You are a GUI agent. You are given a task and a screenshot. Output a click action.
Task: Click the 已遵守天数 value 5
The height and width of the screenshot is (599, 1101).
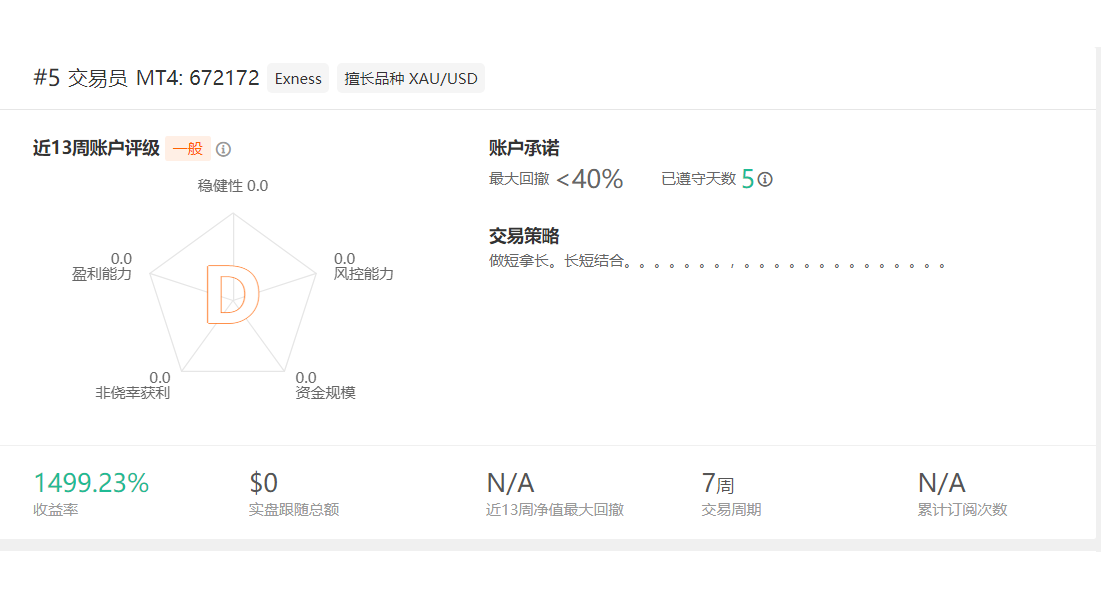coord(748,179)
